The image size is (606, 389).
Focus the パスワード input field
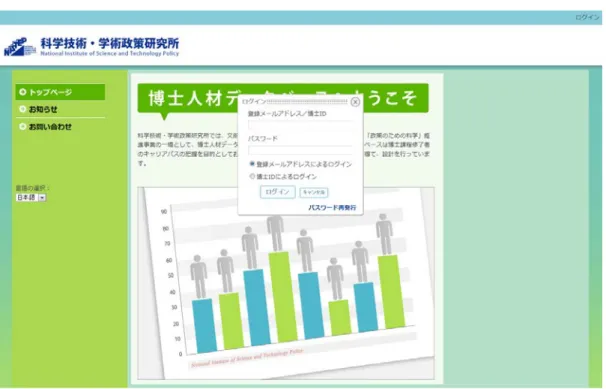[x=300, y=150]
